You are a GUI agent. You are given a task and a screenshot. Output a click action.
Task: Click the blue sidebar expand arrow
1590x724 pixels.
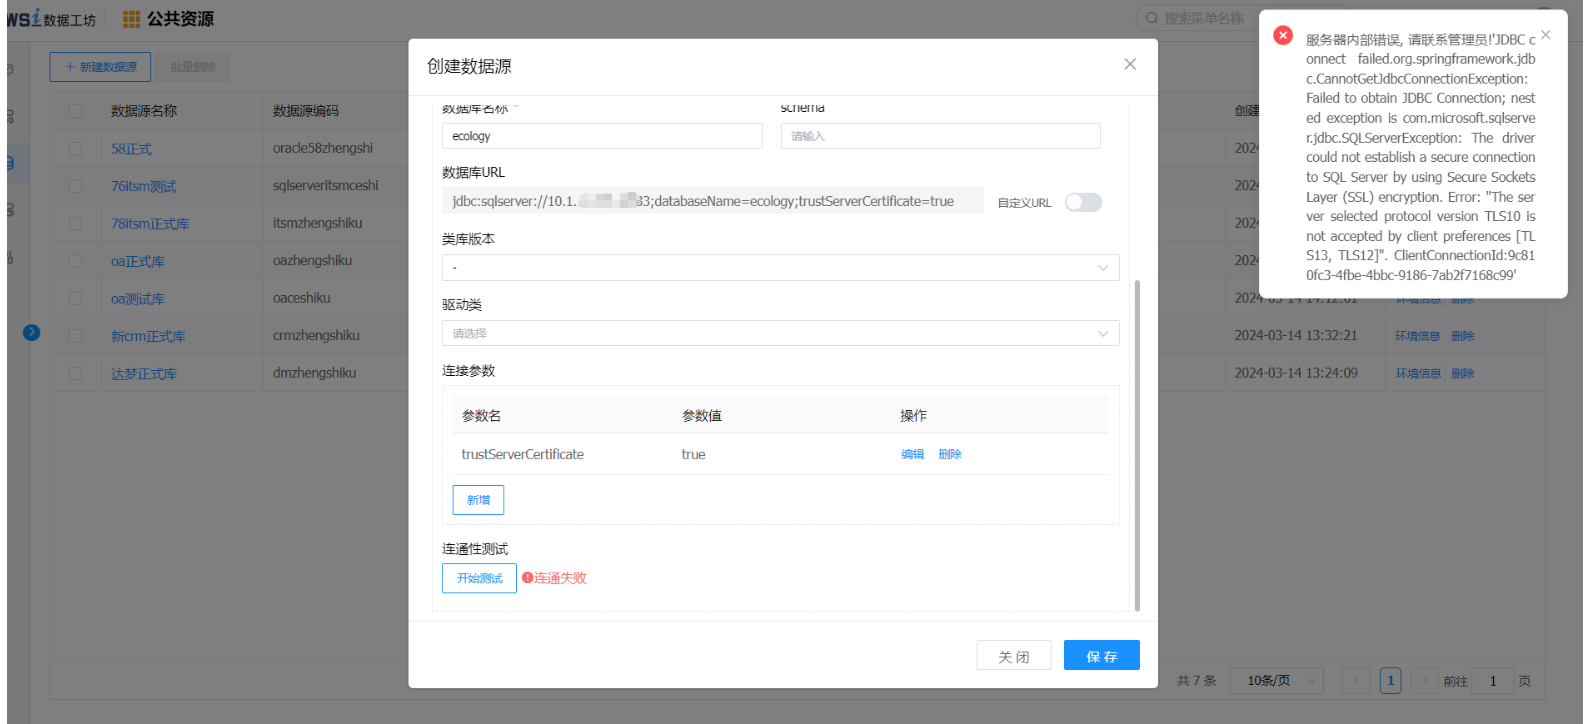[32, 332]
